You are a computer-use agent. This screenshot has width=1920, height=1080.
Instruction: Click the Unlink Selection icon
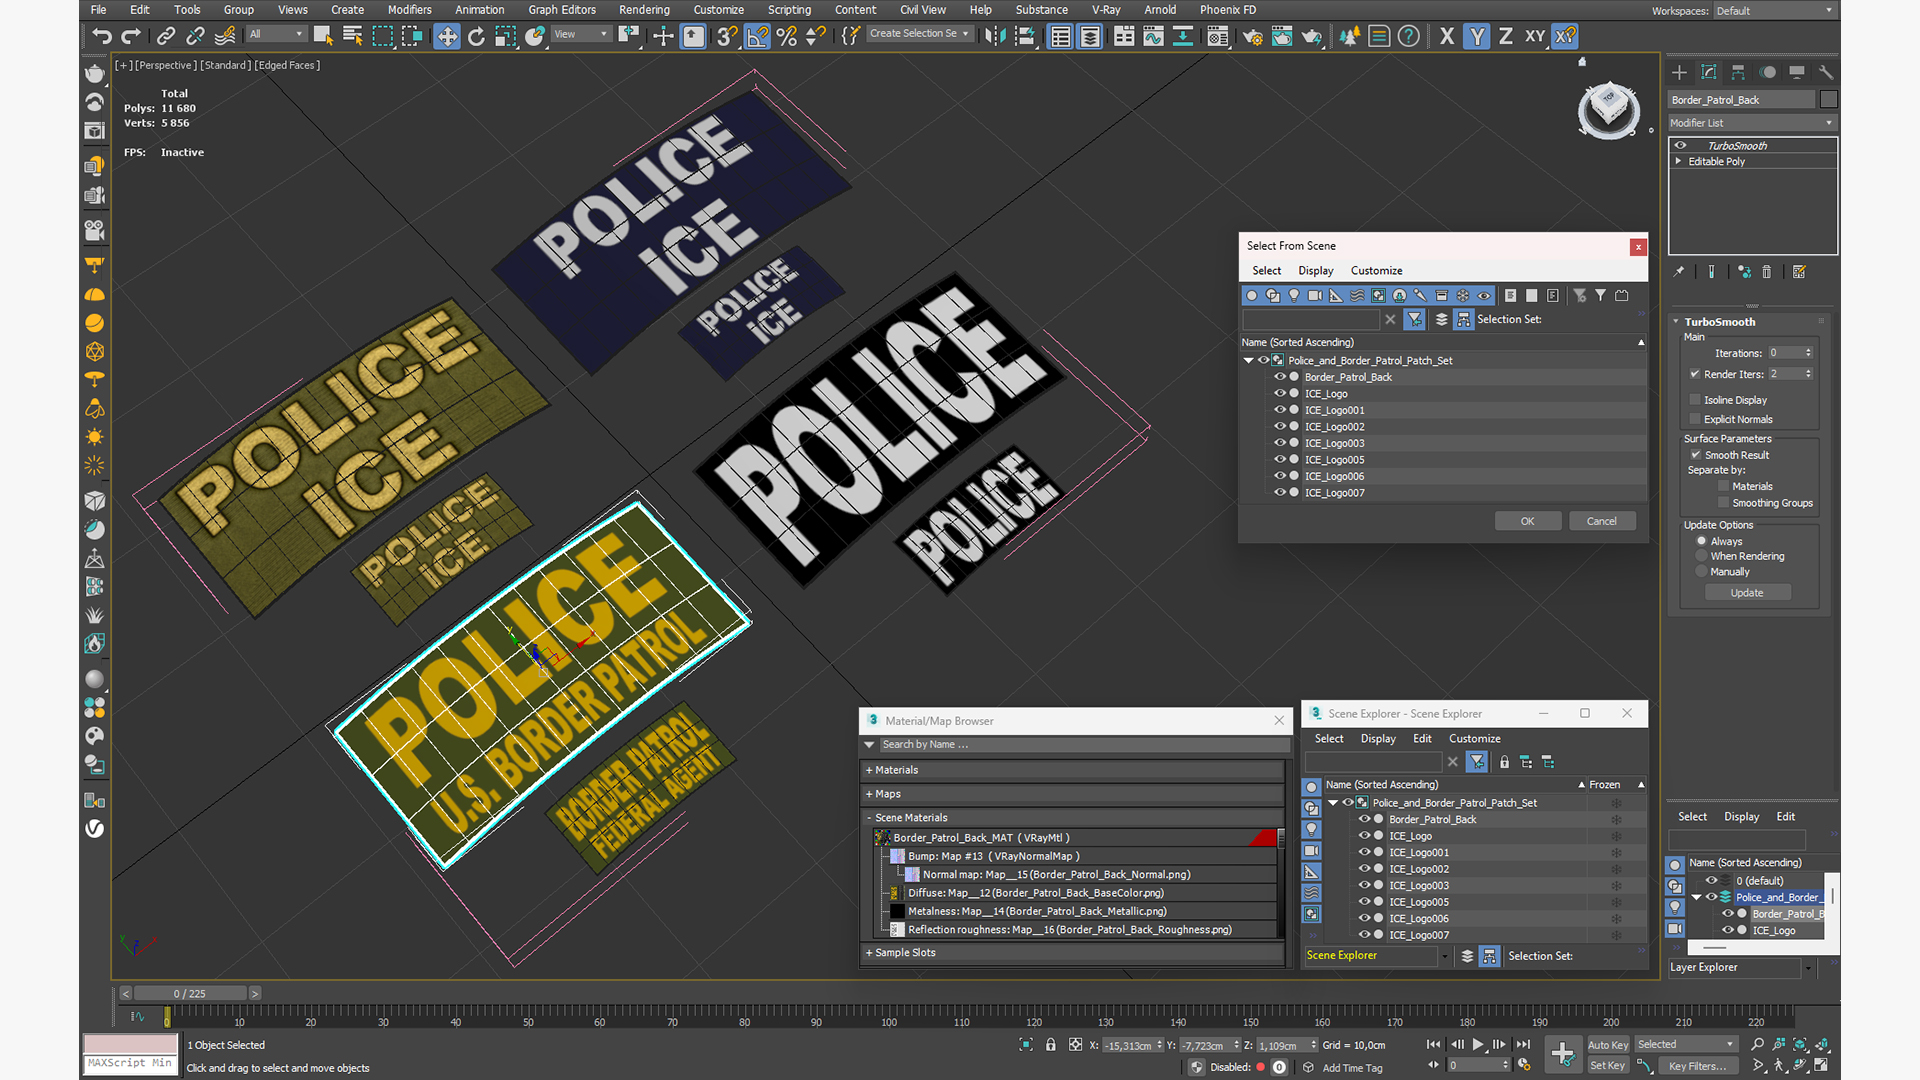pyautogui.click(x=196, y=36)
